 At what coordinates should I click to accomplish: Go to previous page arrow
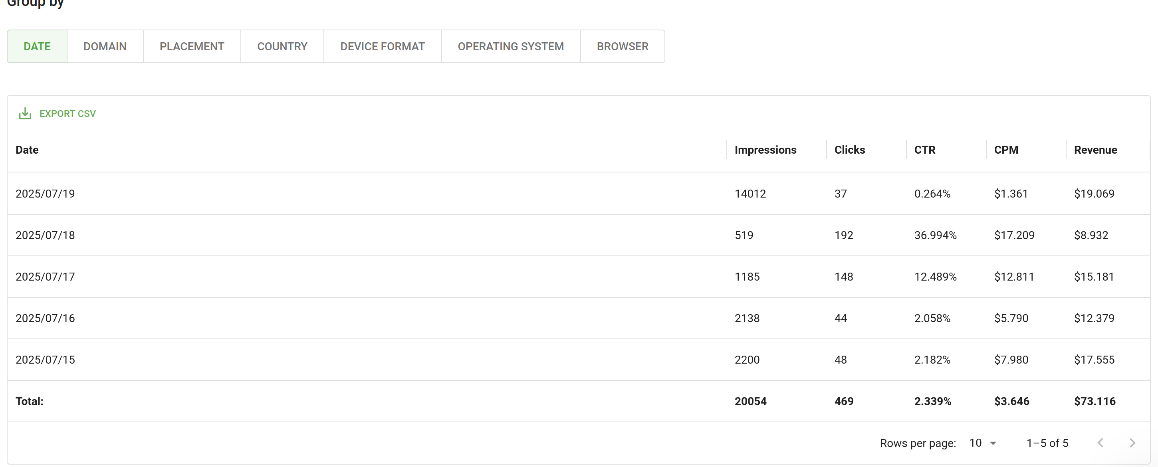tap(1100, 443)
